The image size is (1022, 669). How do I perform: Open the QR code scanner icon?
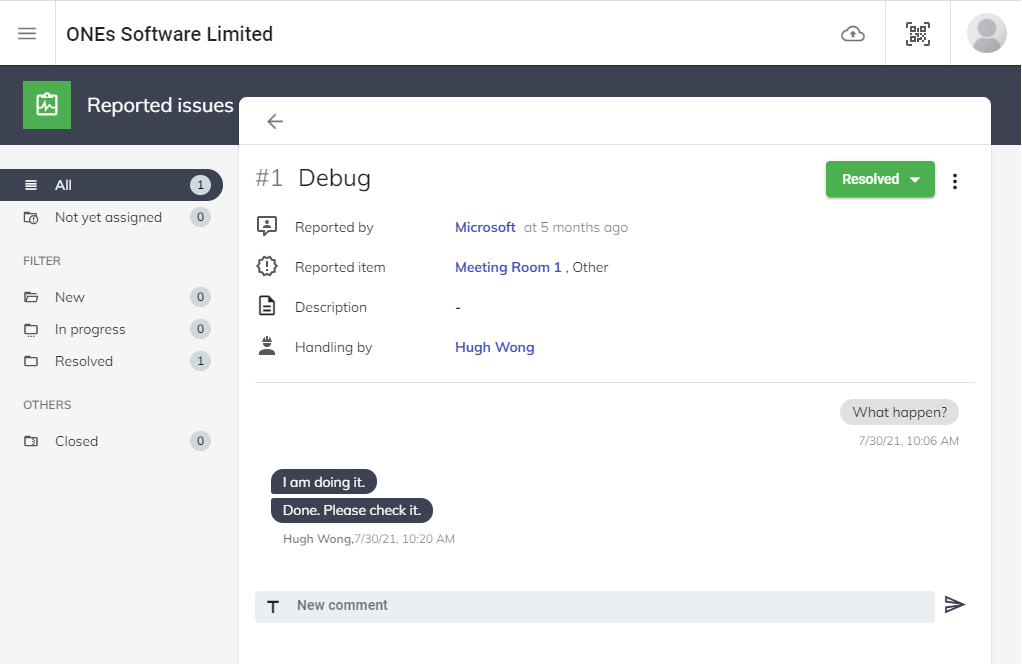tap(917, 34)
